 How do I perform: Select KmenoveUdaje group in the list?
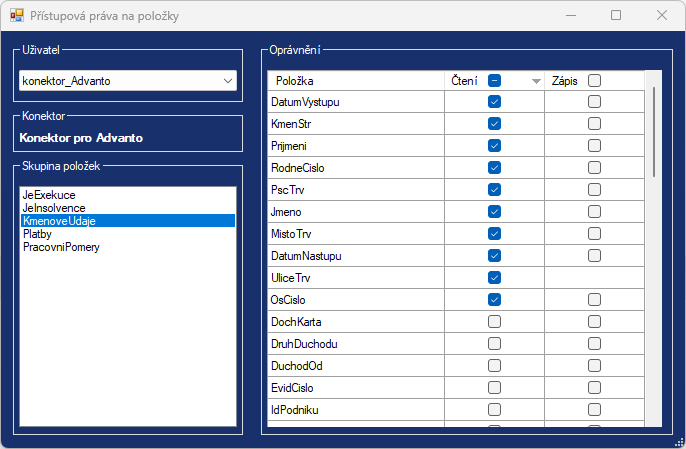click(128, 221)
